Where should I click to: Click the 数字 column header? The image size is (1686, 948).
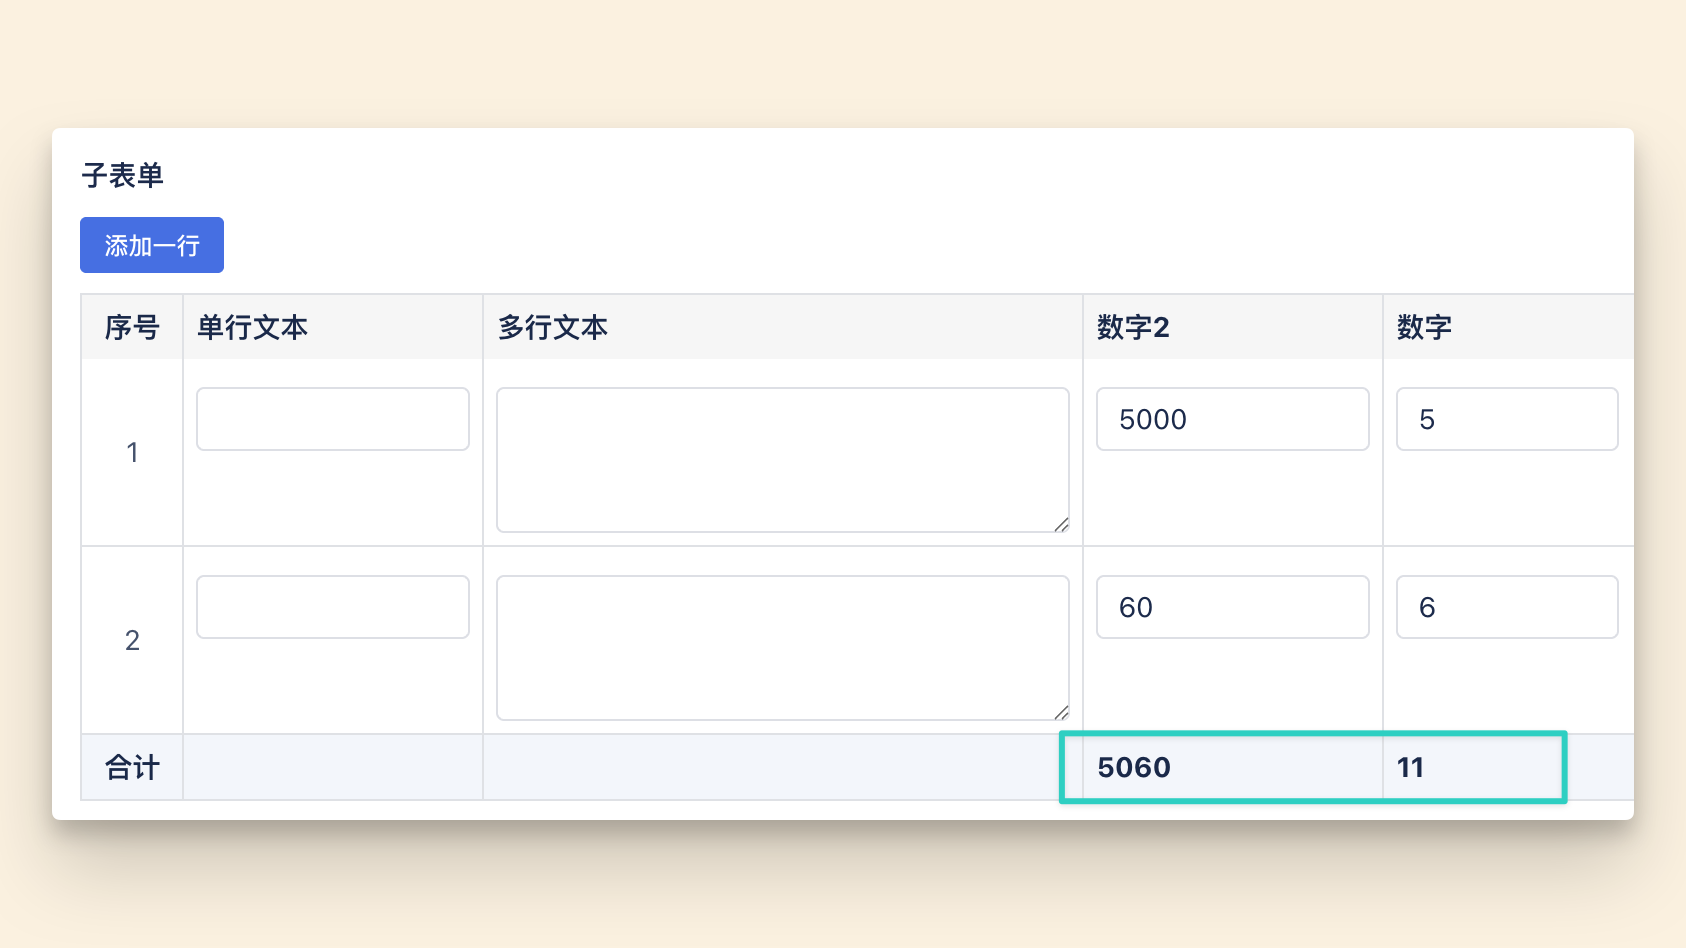[1423, 327]
